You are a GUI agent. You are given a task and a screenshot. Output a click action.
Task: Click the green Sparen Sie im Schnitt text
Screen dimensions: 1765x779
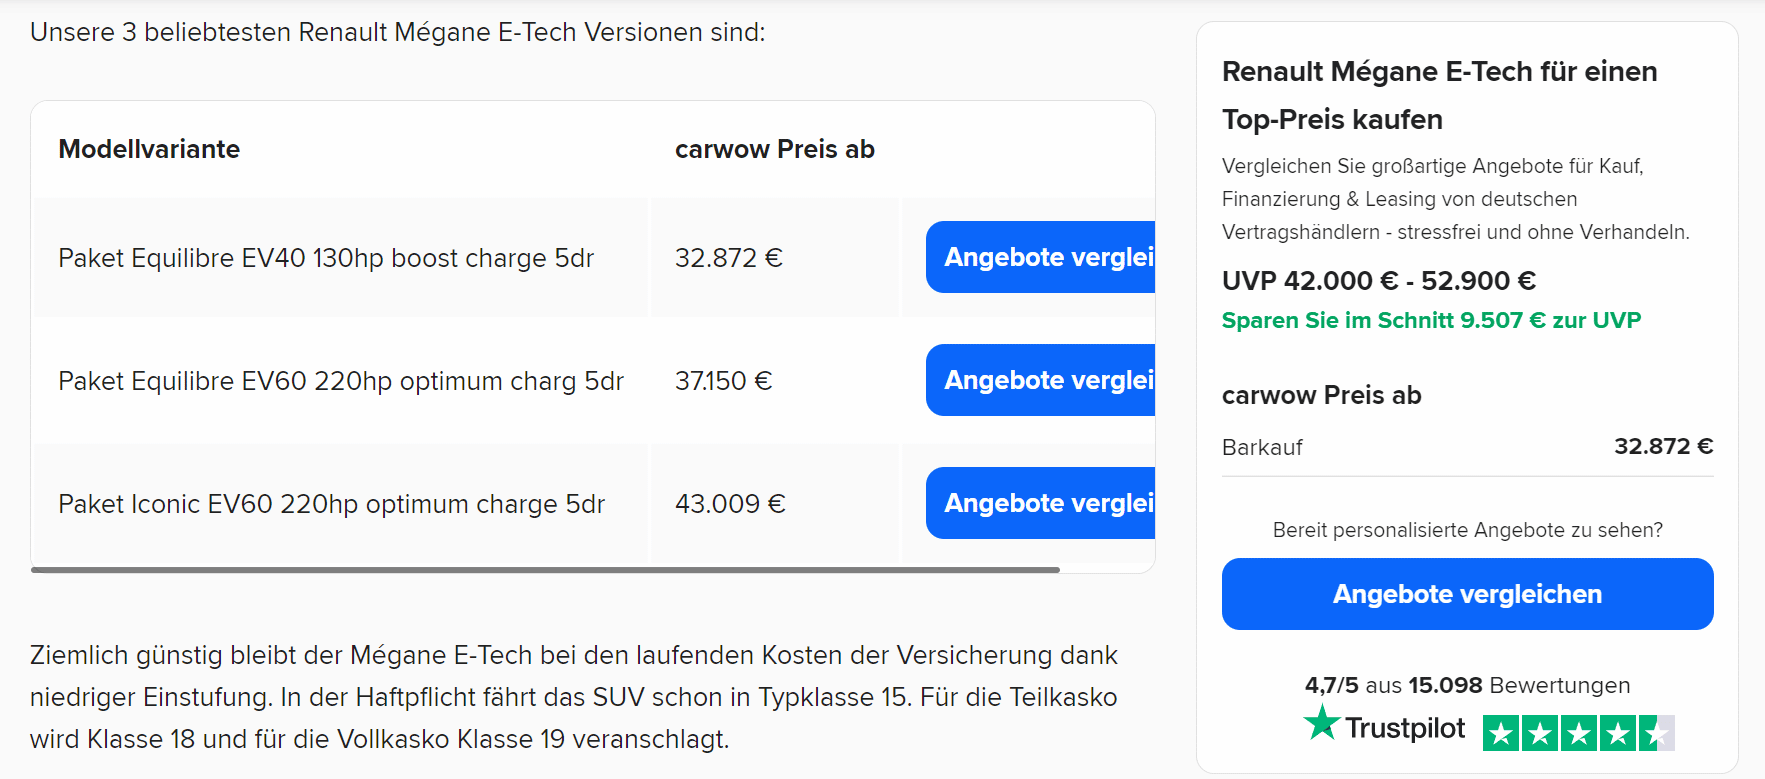(1431, 320)
